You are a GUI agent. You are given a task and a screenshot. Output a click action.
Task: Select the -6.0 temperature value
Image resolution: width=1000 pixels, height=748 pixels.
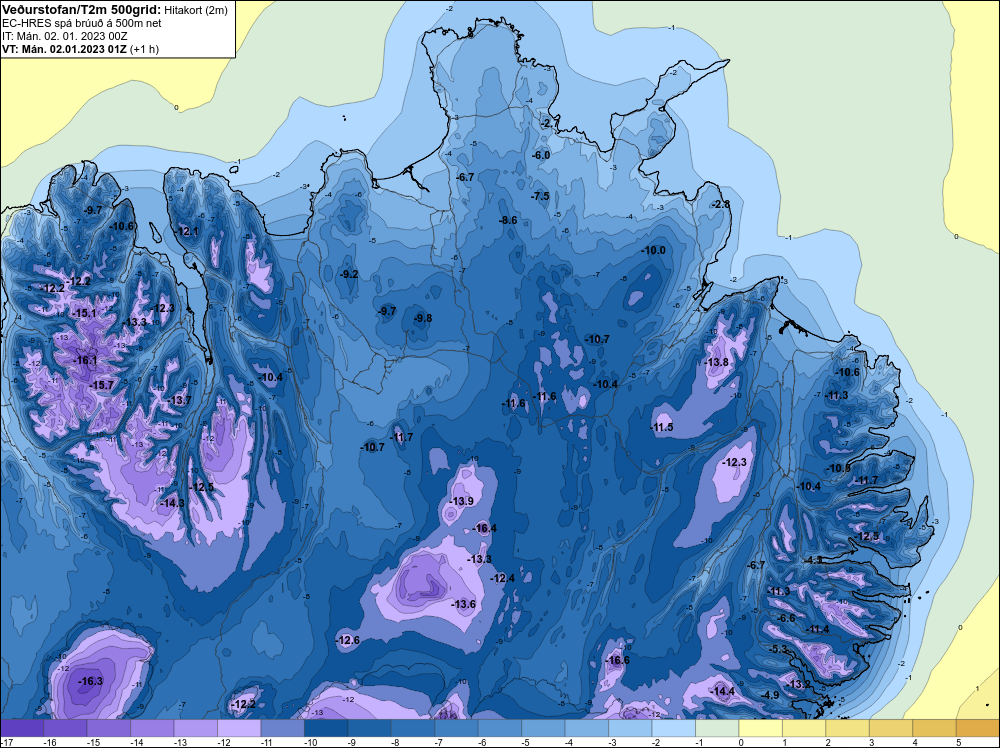click(x=540, y=155)
